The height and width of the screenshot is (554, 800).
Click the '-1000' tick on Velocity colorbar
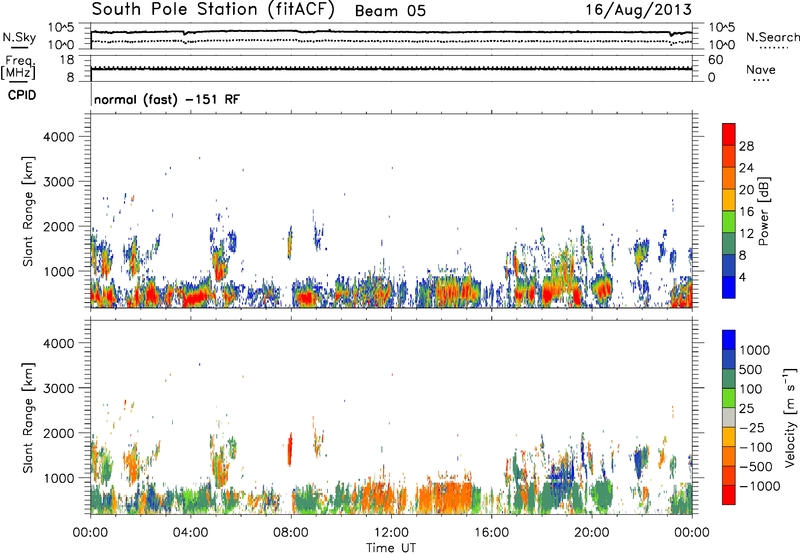coord(759,486)
